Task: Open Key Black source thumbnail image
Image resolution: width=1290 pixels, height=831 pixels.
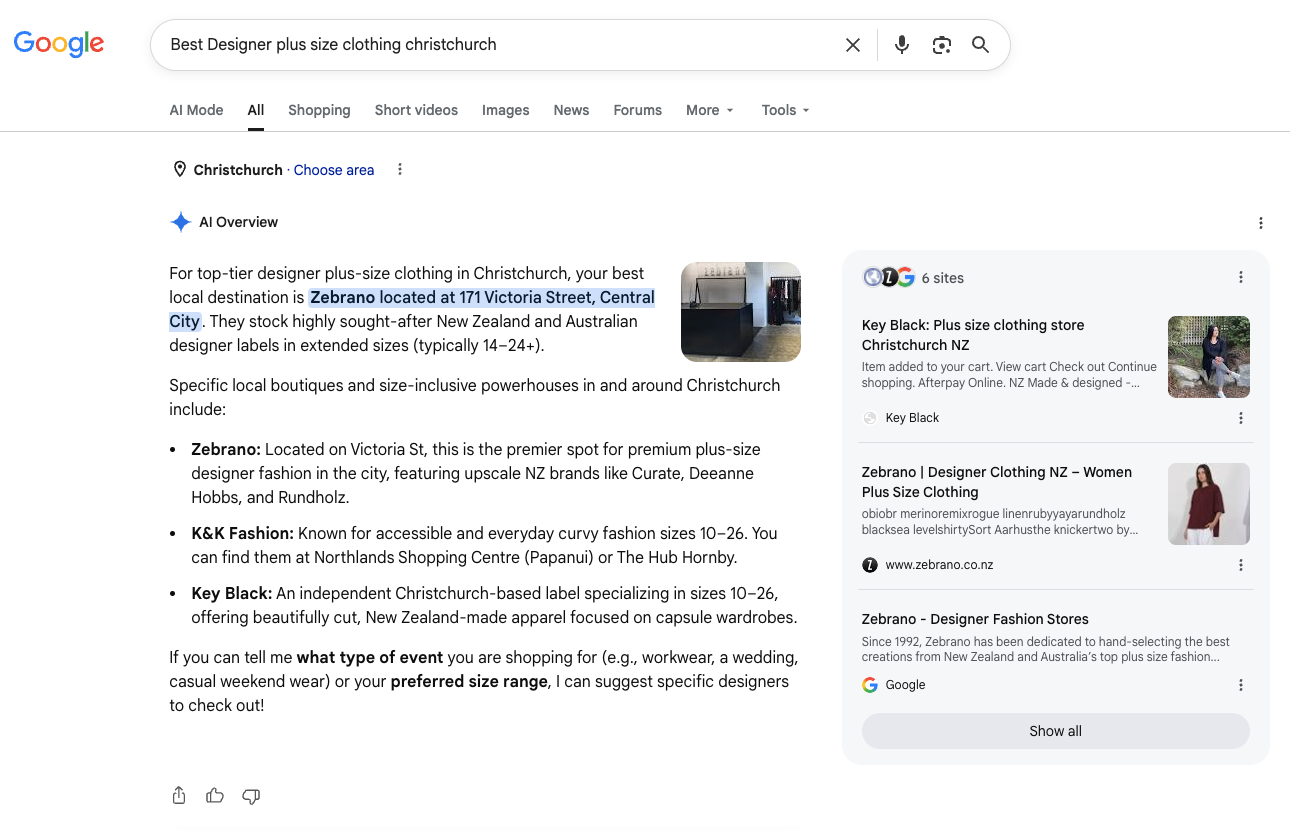Action: click(x=1209, y=357)
